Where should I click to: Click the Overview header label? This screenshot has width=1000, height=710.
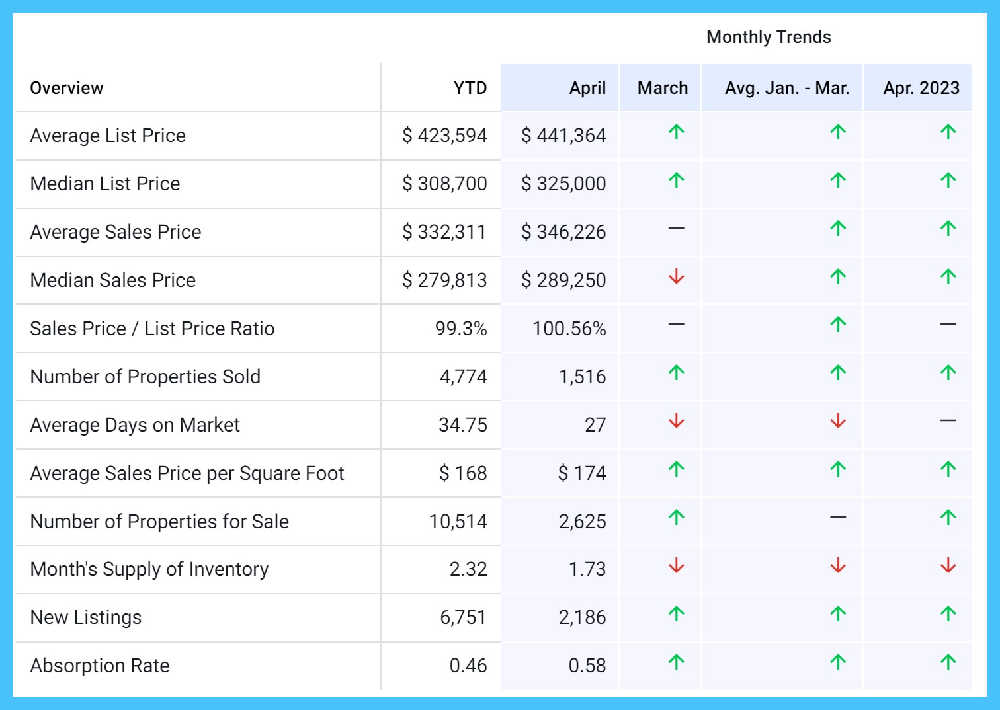point(67,88)
